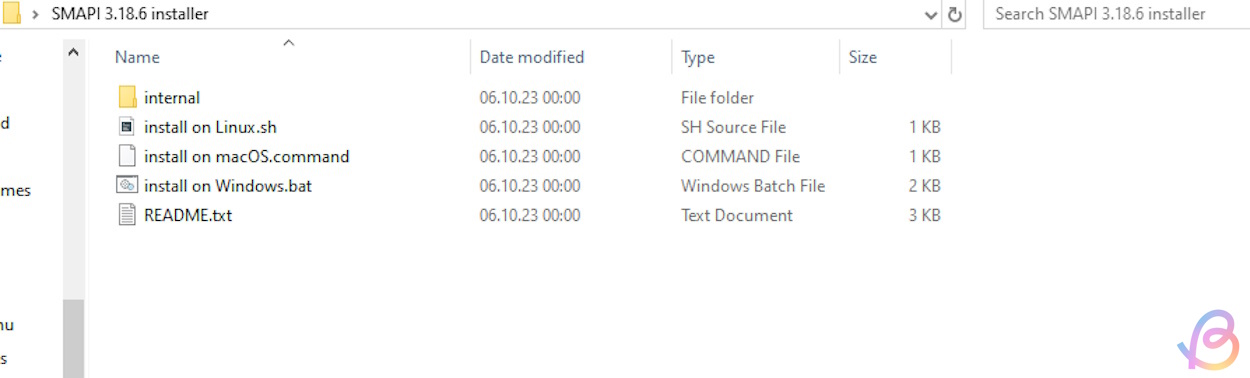Click the refresh icon beside the address bar

pos(955,14)
